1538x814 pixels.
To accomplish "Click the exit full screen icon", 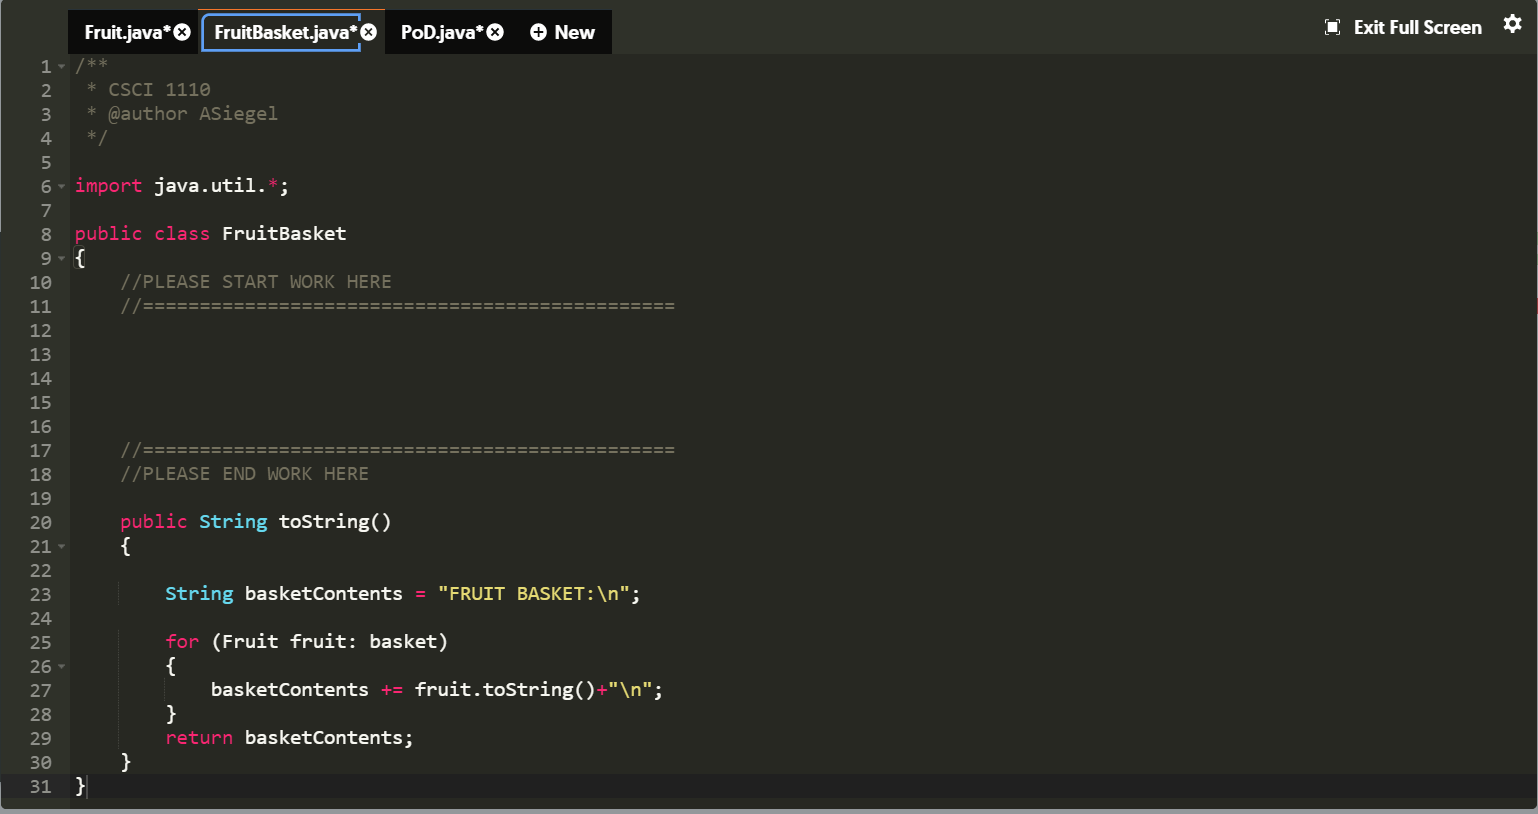I will [1332, 28].
